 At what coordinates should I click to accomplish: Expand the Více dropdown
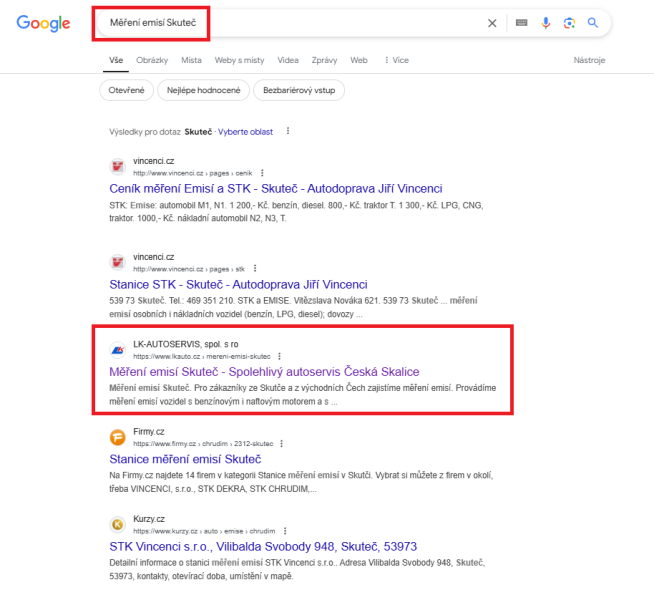coord(397,60)
